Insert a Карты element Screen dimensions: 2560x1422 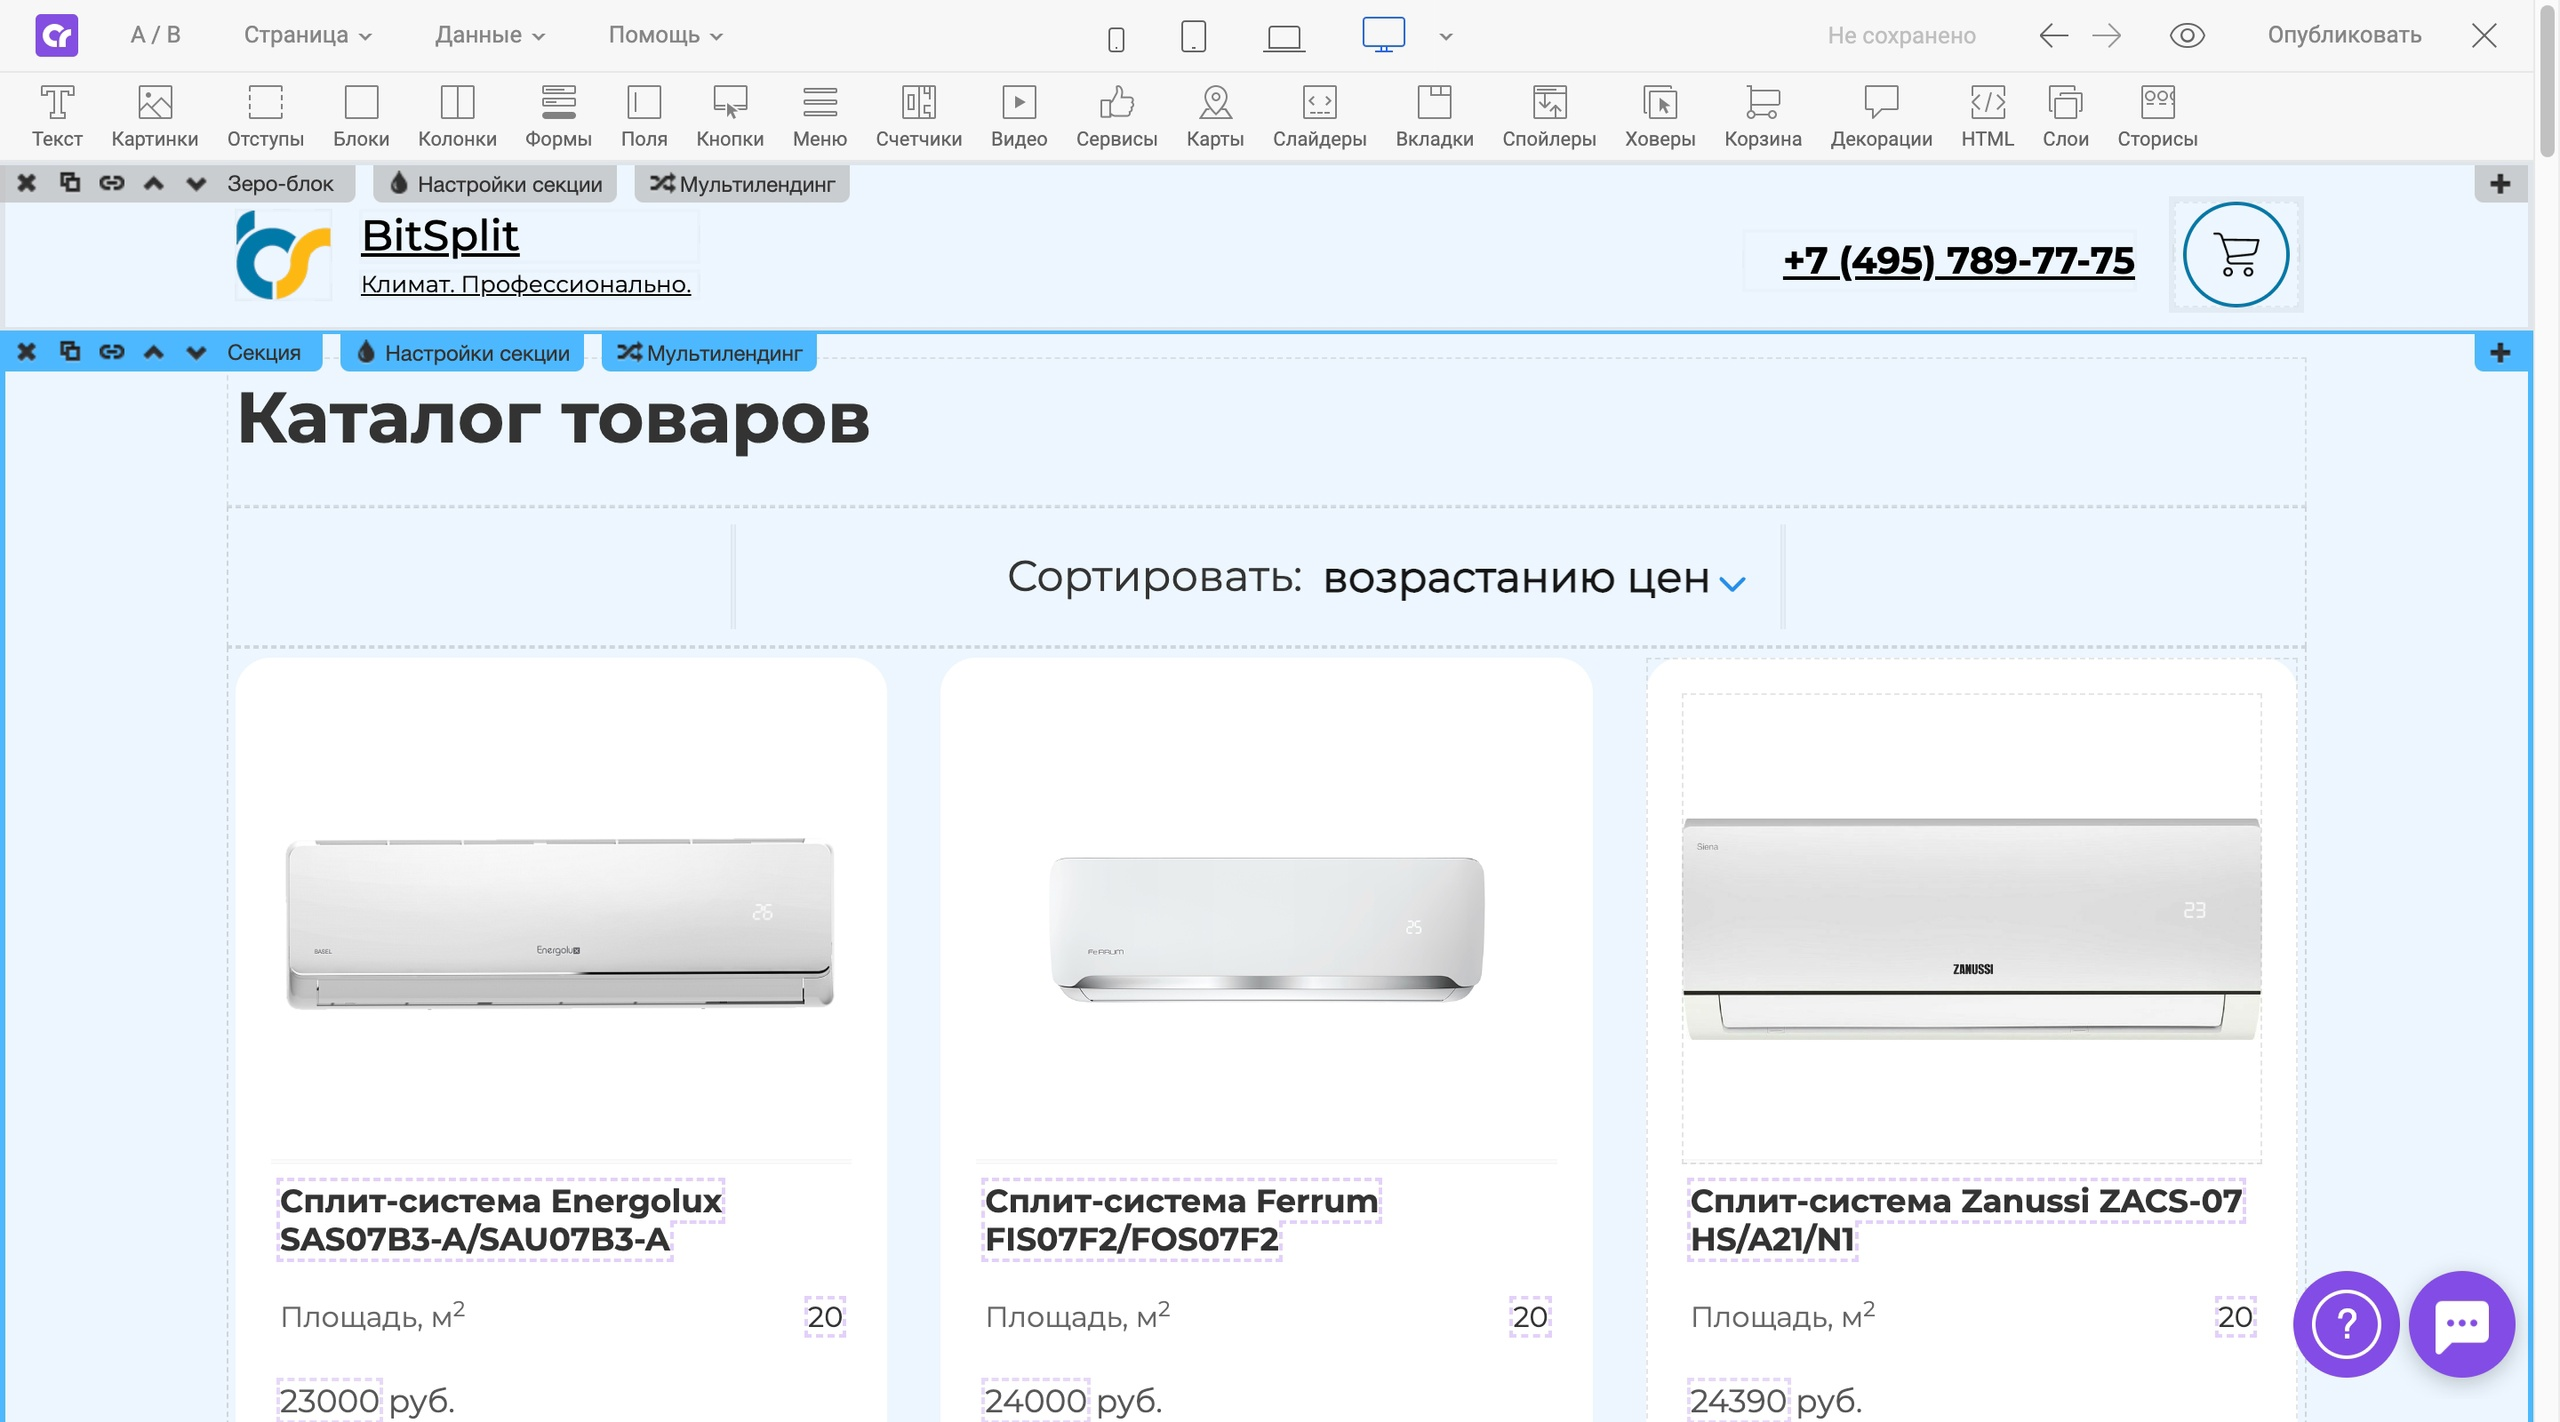pos(1215,116)
